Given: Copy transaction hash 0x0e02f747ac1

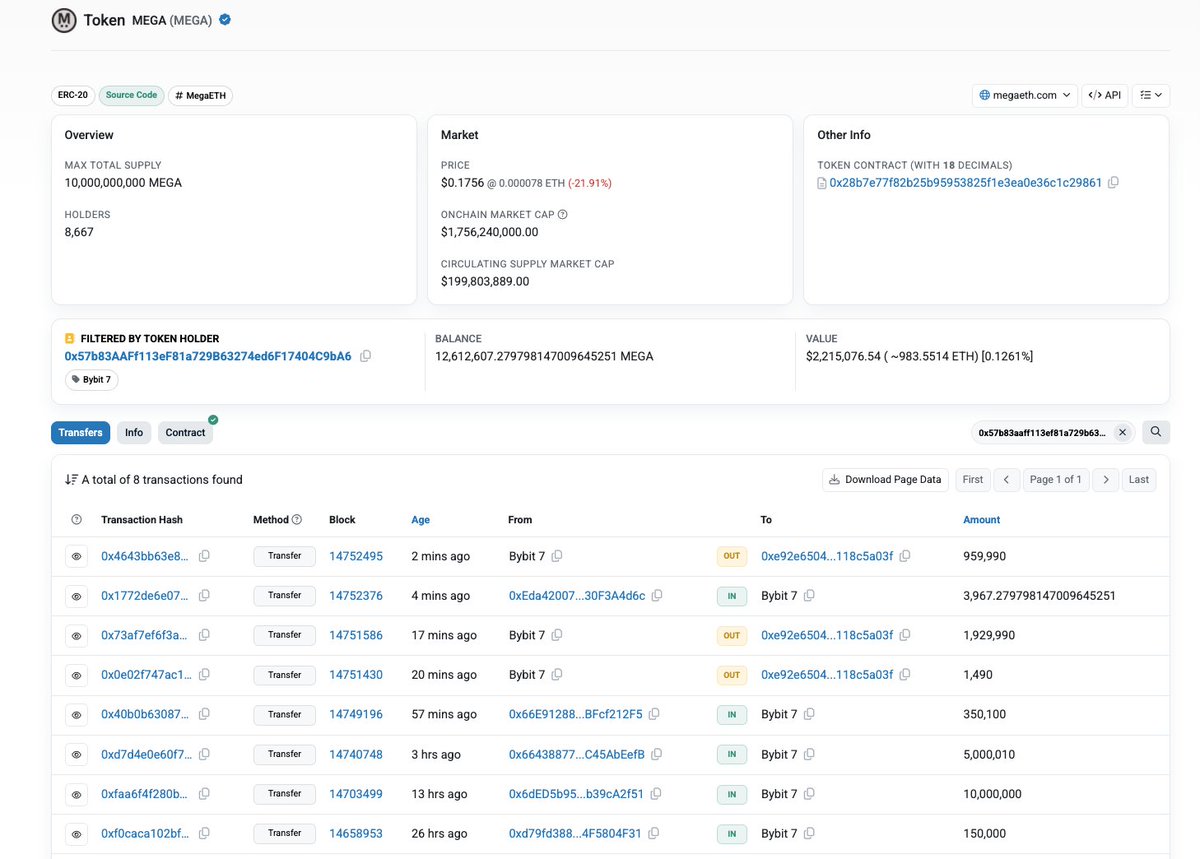Looking at the screenshot, I should pyautogui.click(x=204, y=675).
